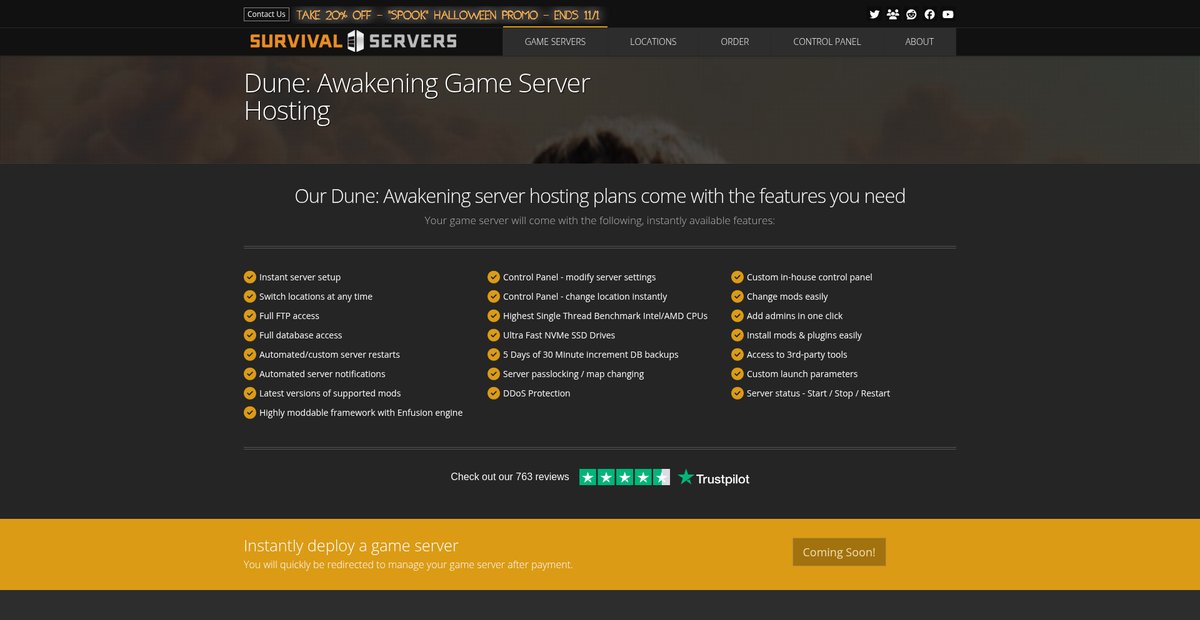Click "Server status - Start / Stop / Restart" text
This screenshot has width=1200, height=620.
point(818,393)
